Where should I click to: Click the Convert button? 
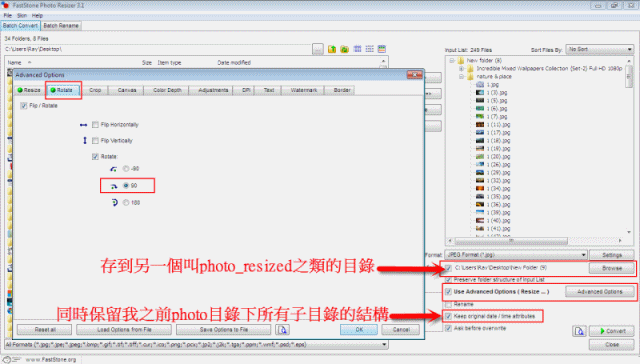612,331
